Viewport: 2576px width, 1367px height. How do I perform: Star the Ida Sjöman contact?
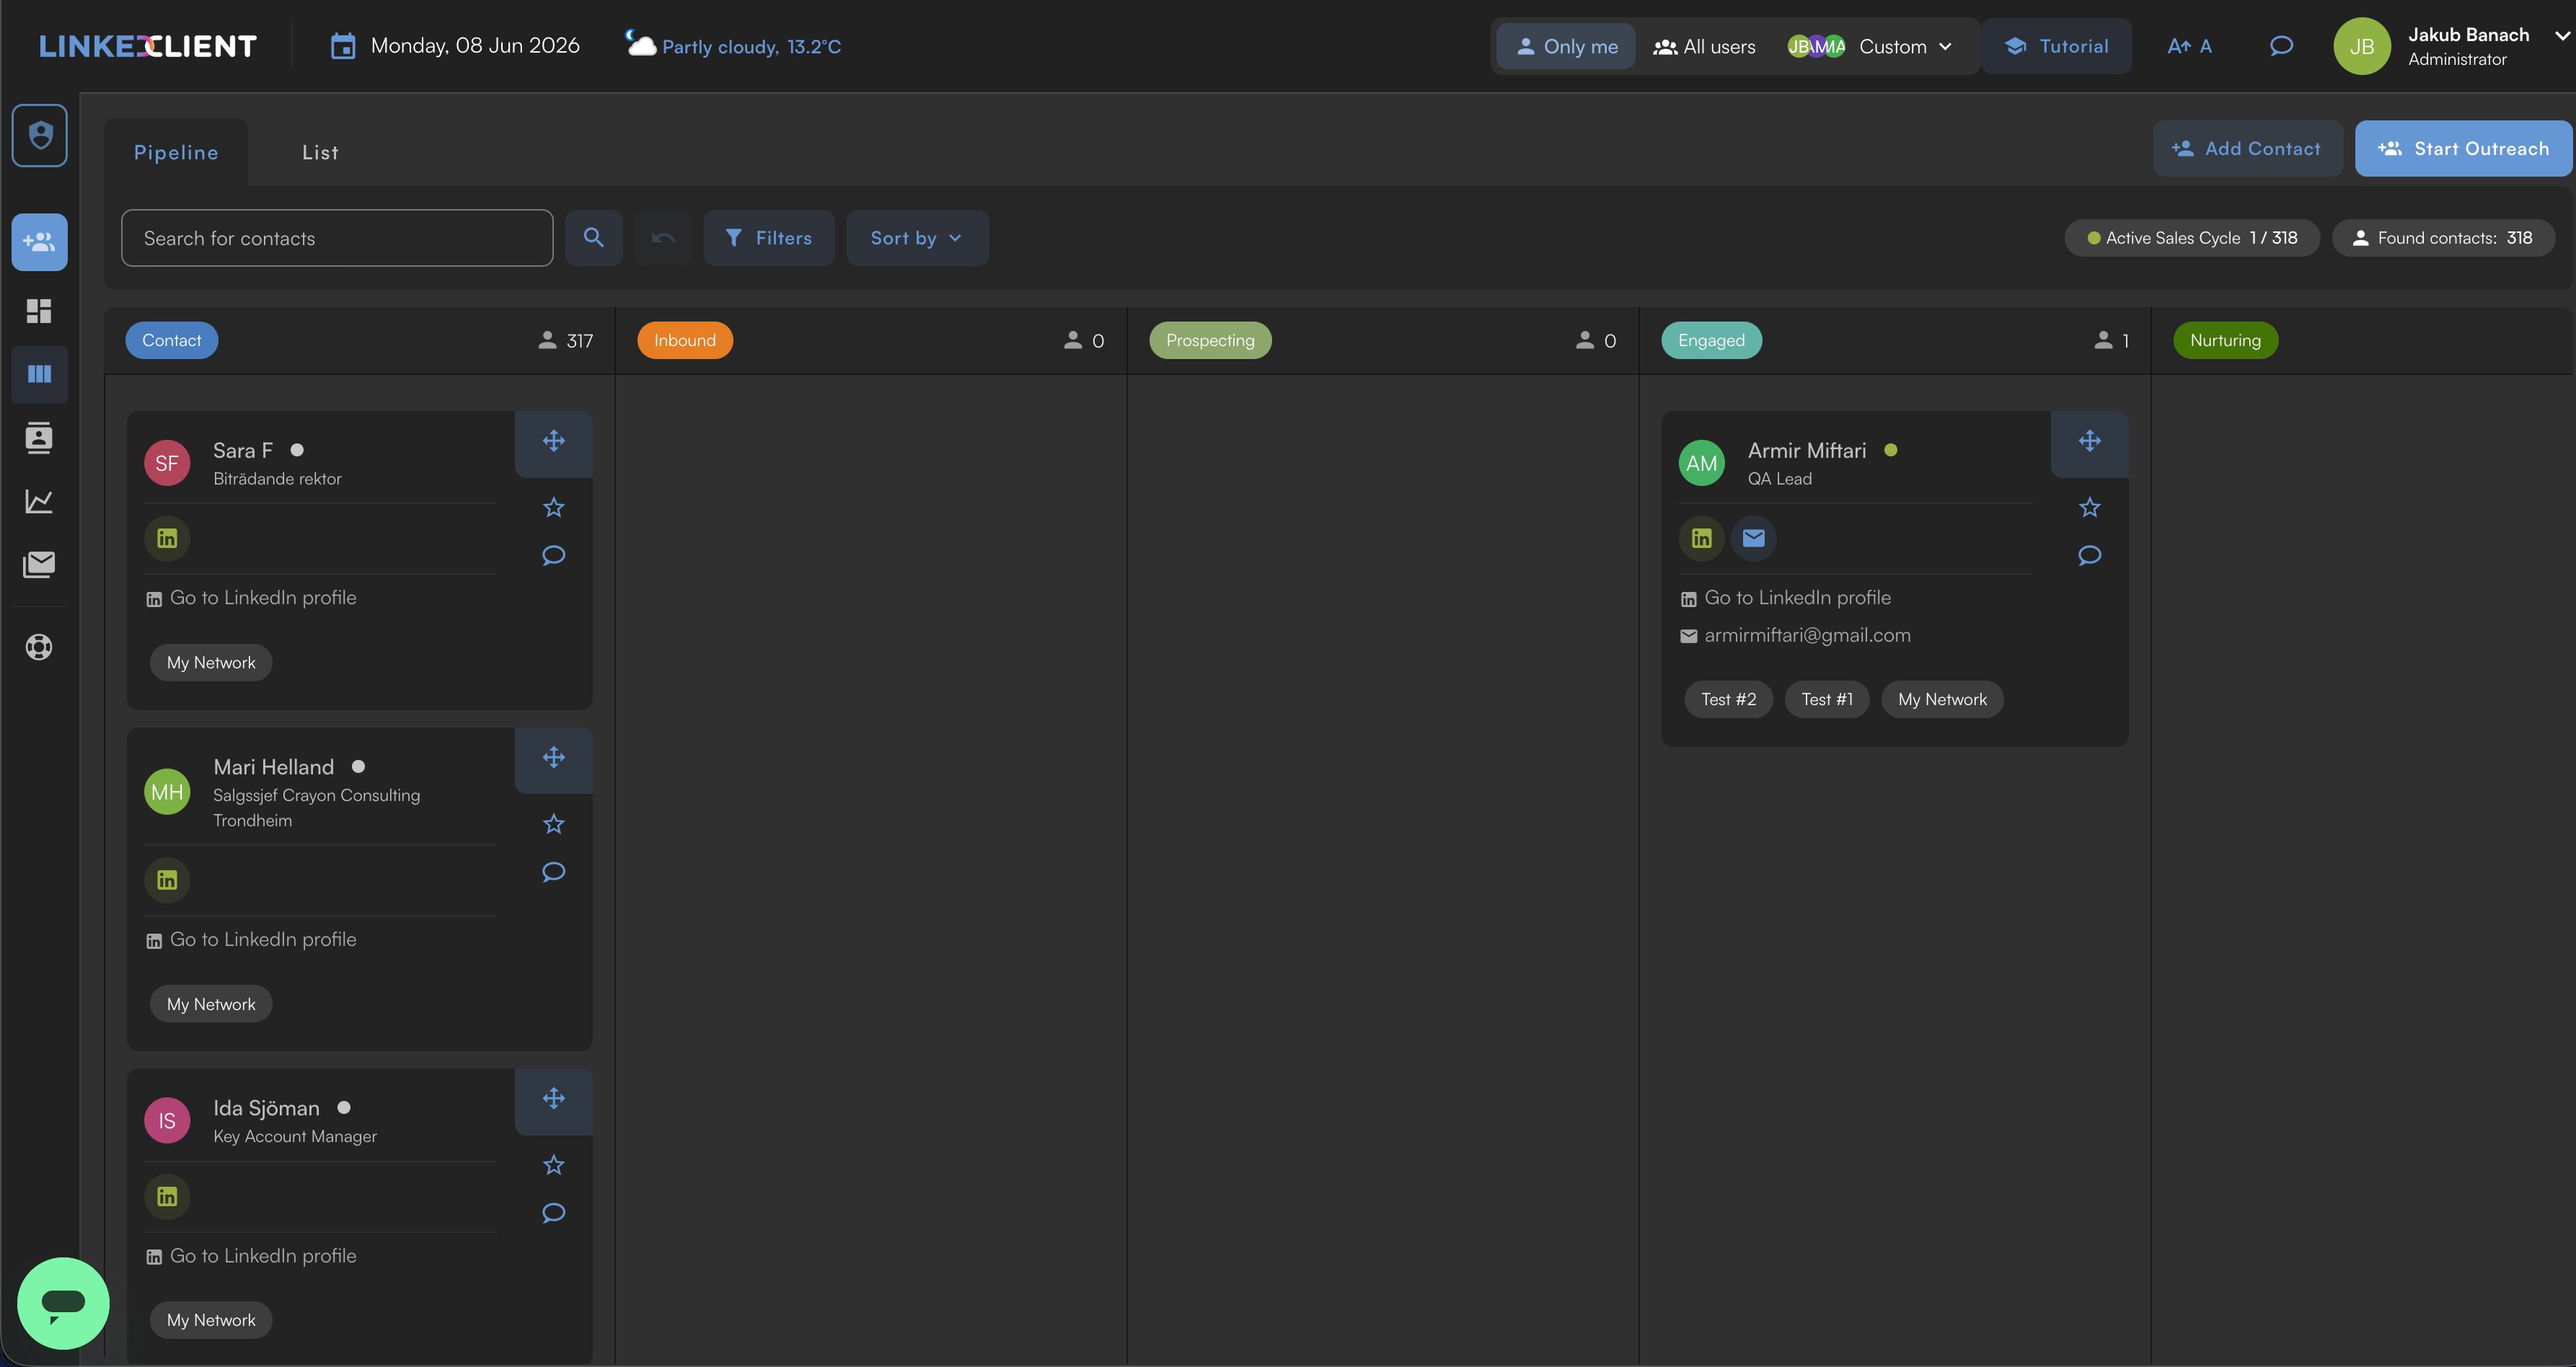[x=554, y=1165]
